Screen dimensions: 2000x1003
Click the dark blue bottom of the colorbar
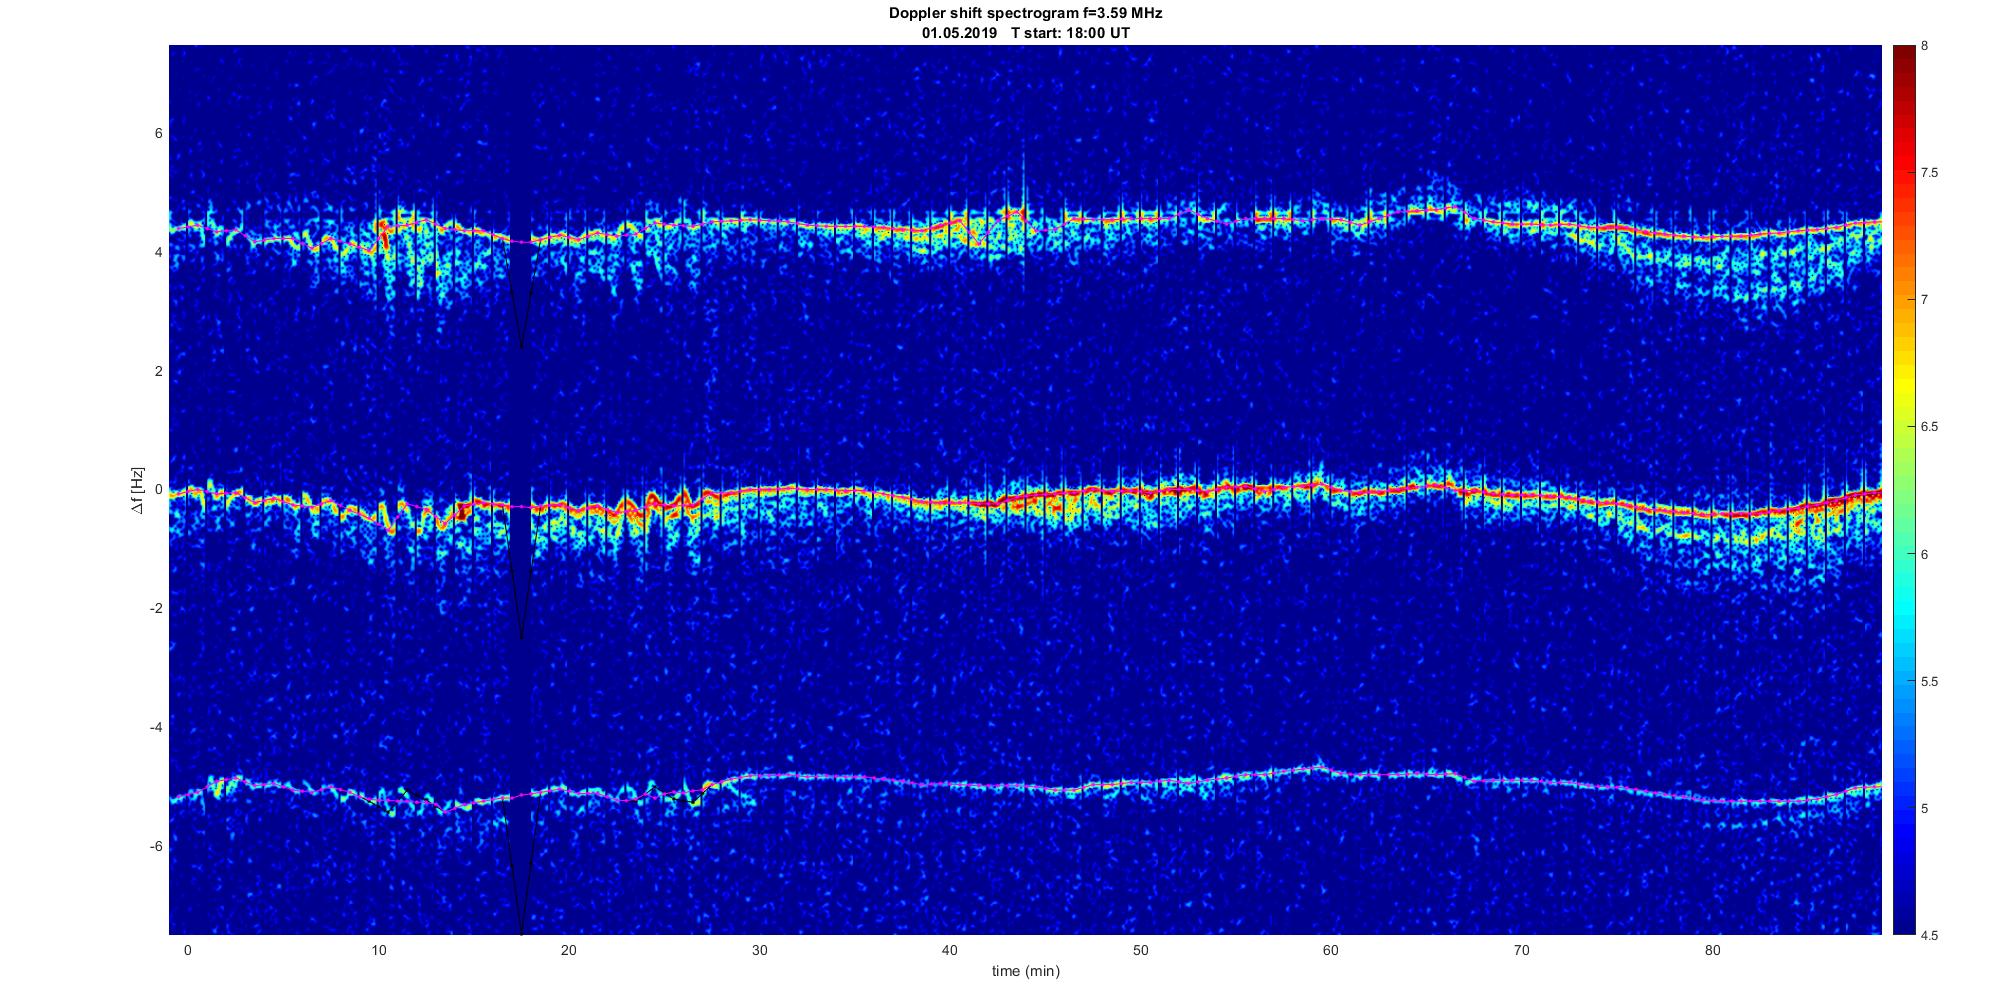tap(1903, 915)
